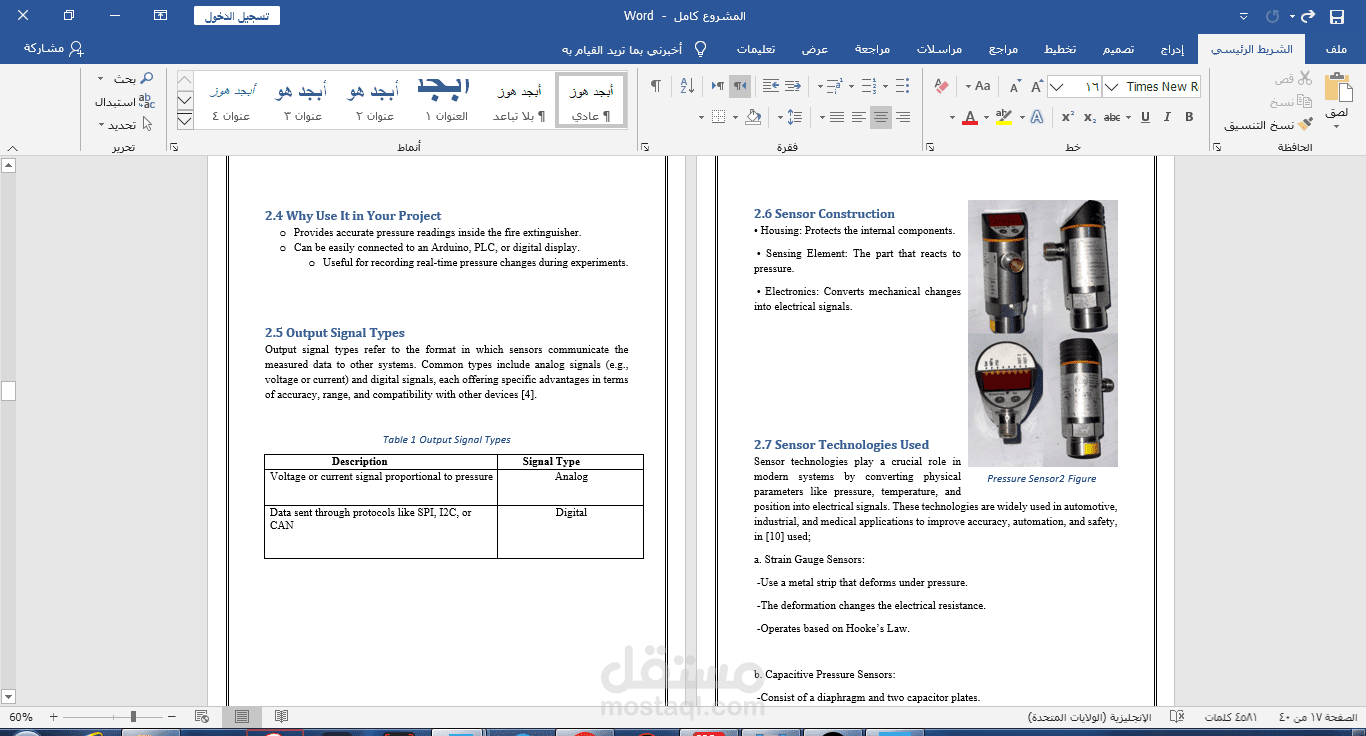1366x736 pixels.
Task: Click the Format Painter (نسخ التنسيق) button
Action: pyautogui.click(x=1268, y=124)
